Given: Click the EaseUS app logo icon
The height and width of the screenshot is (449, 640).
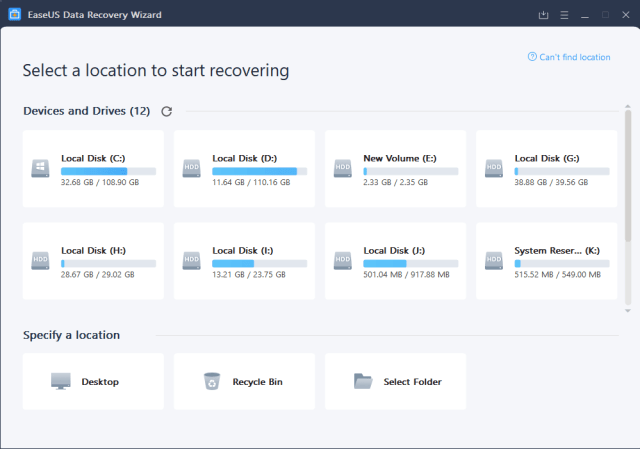Looking at the screenshot, I should coord(15,15).
